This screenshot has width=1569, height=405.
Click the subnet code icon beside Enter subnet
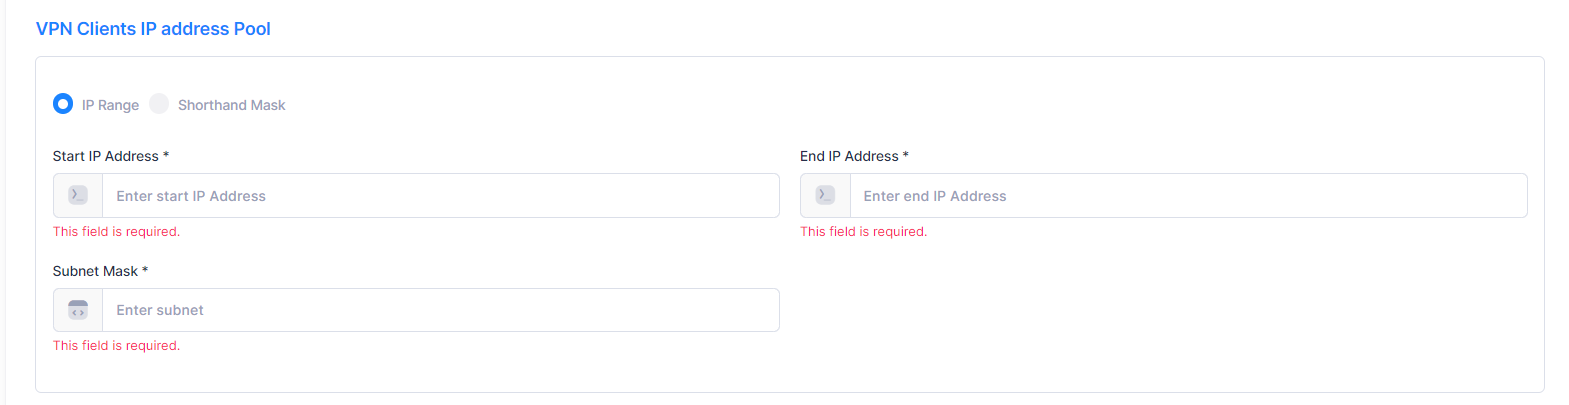coord(78,310)
